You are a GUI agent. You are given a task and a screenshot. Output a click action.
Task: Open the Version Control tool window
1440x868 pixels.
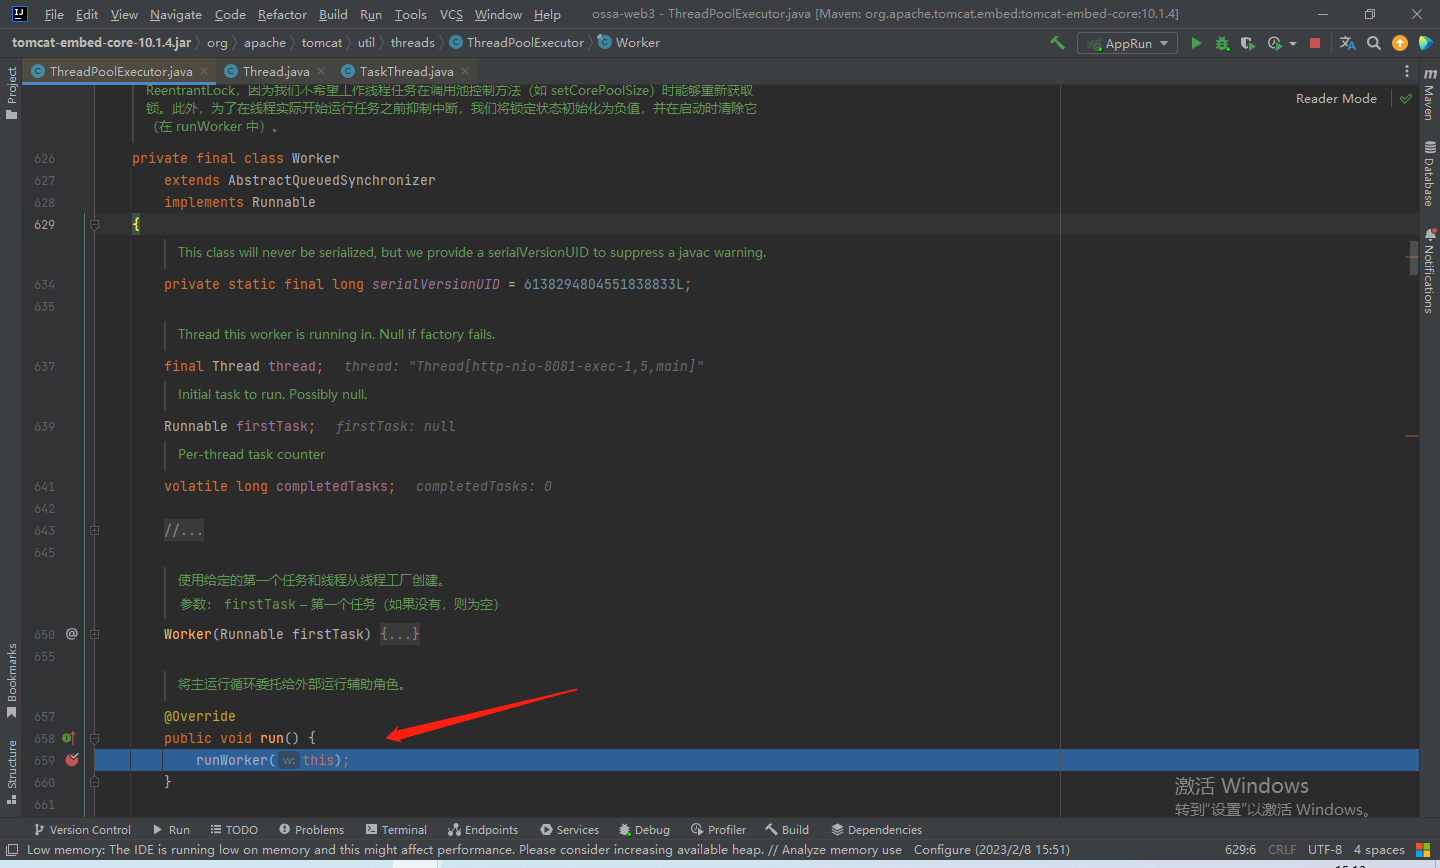pyautogui.click(x=82, y=830)
